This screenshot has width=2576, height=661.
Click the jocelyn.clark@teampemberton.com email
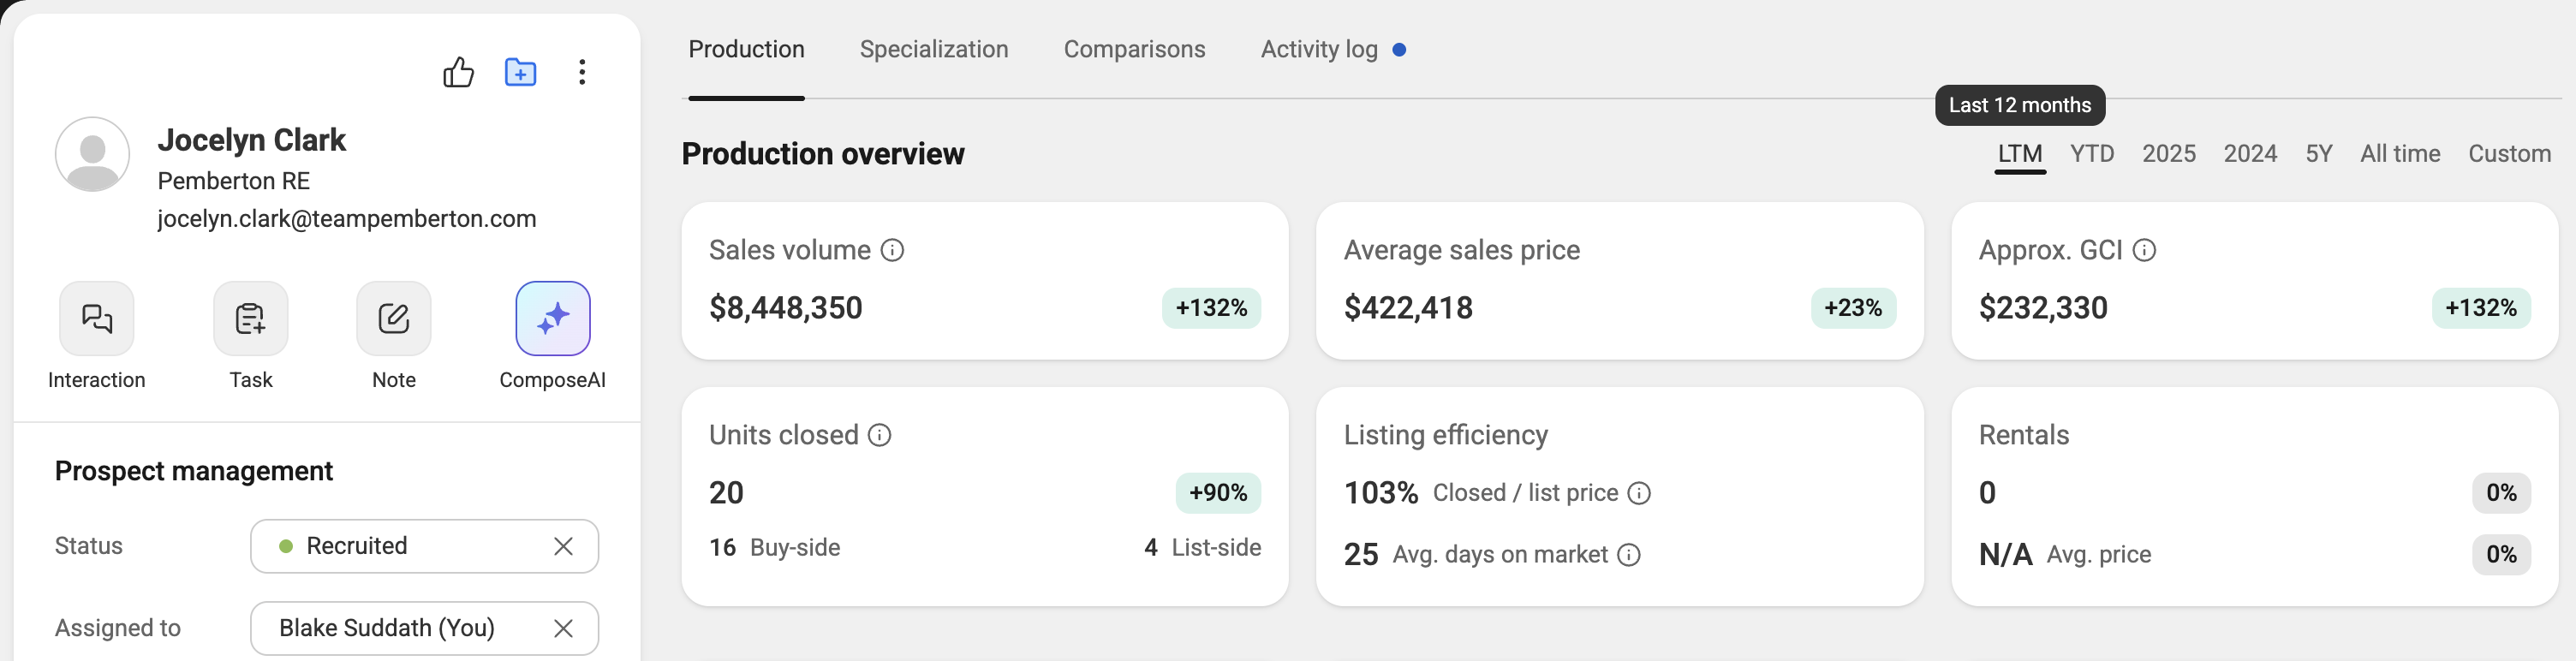[347, 219]
